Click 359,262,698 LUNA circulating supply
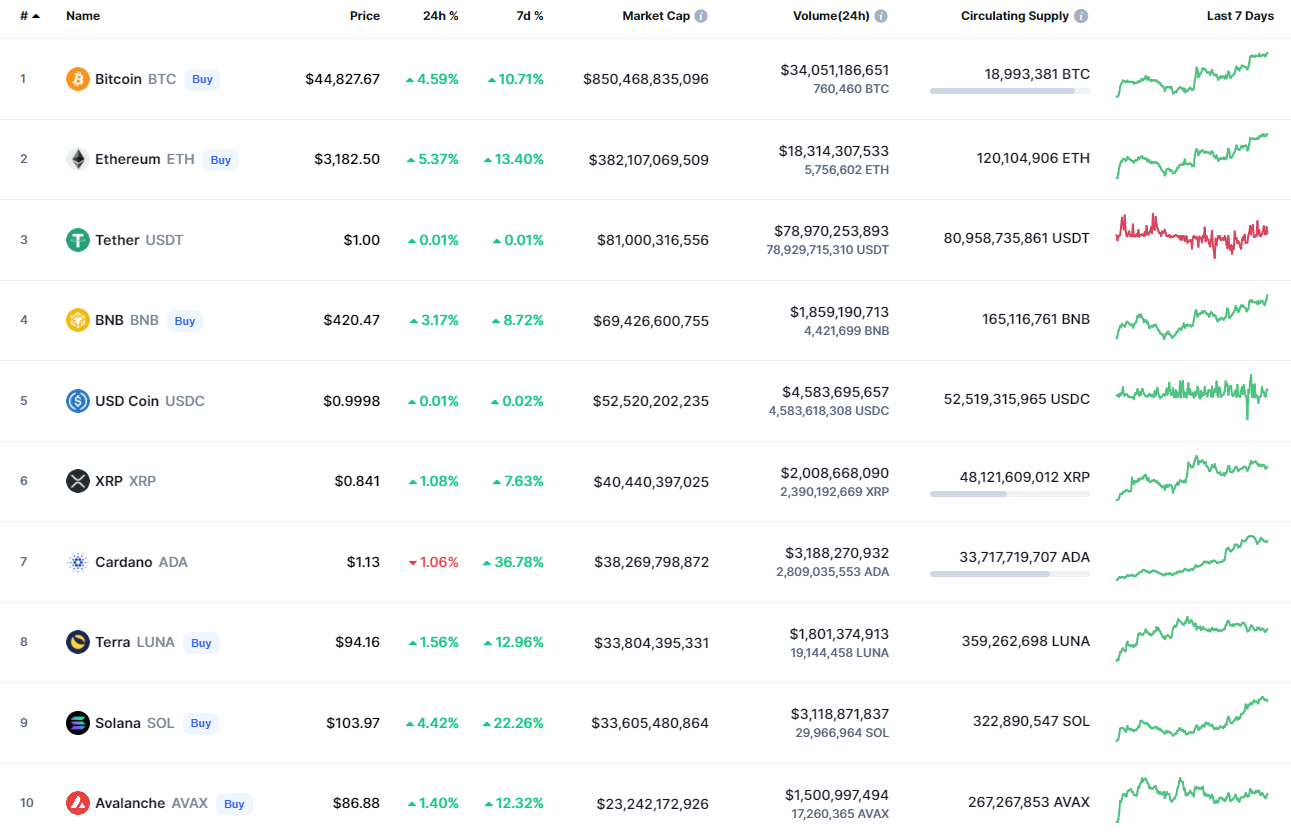 pyautogui.click(x=1026, y=641)
